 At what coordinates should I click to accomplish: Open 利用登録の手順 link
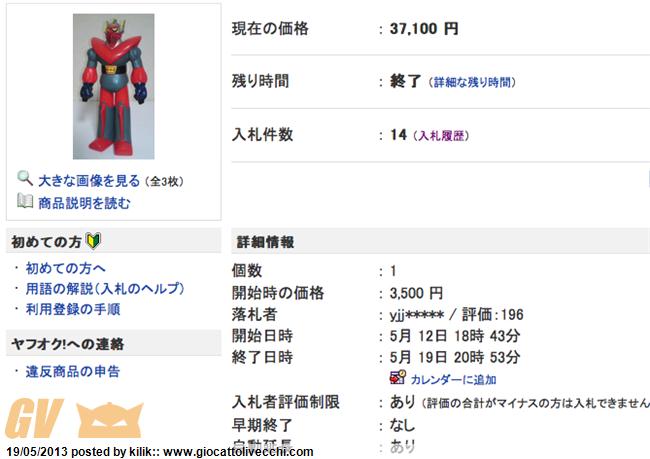[73, 309]
